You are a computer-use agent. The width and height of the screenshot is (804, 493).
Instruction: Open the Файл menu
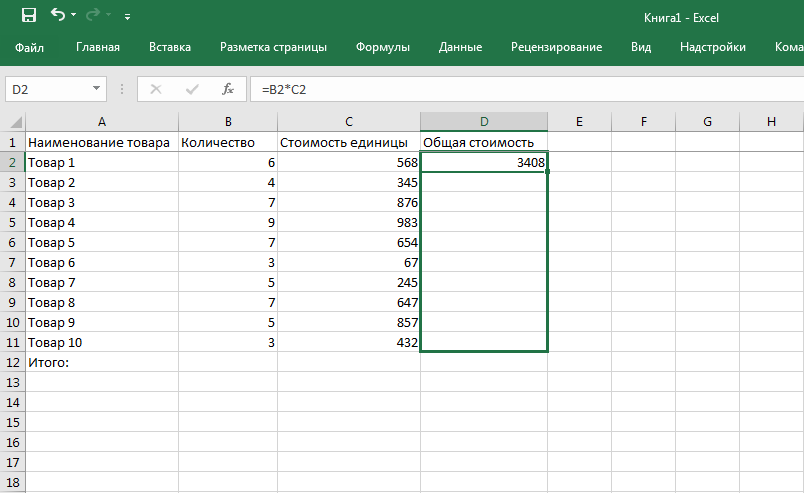[x=30, y=47]
